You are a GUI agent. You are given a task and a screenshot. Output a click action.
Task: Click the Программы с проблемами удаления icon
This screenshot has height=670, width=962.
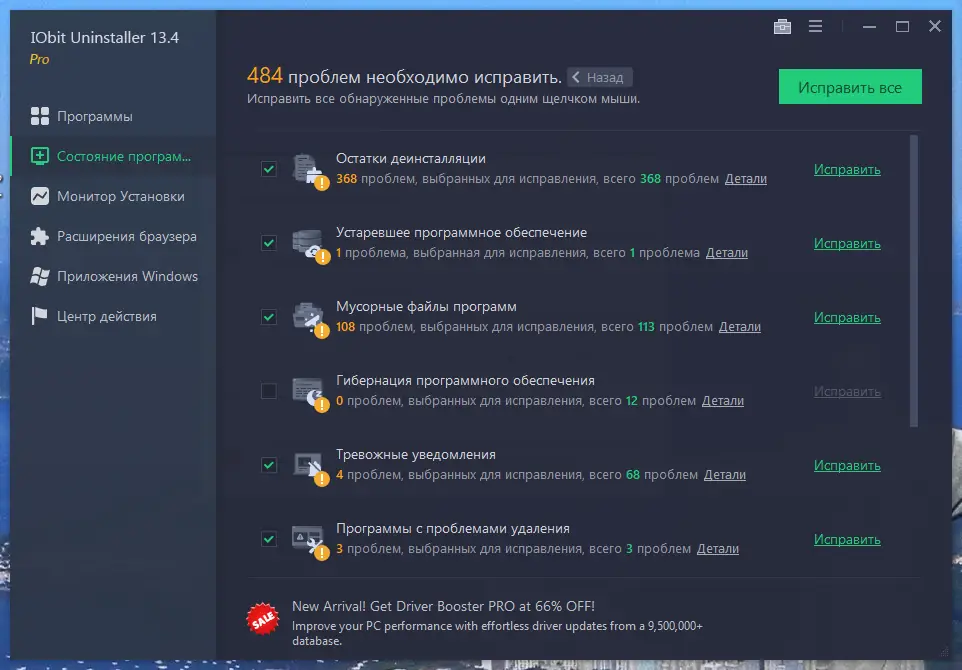point(310,541)
